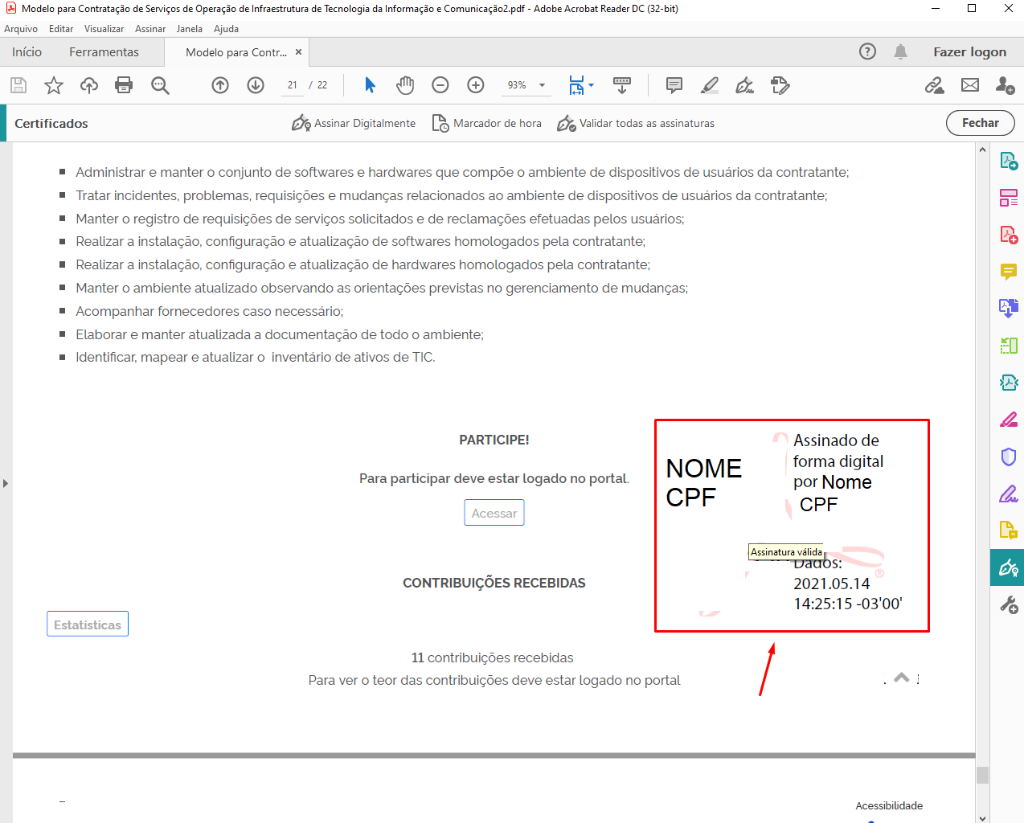
Task: Click Assinar Digitalmente button
Action: 353,123
